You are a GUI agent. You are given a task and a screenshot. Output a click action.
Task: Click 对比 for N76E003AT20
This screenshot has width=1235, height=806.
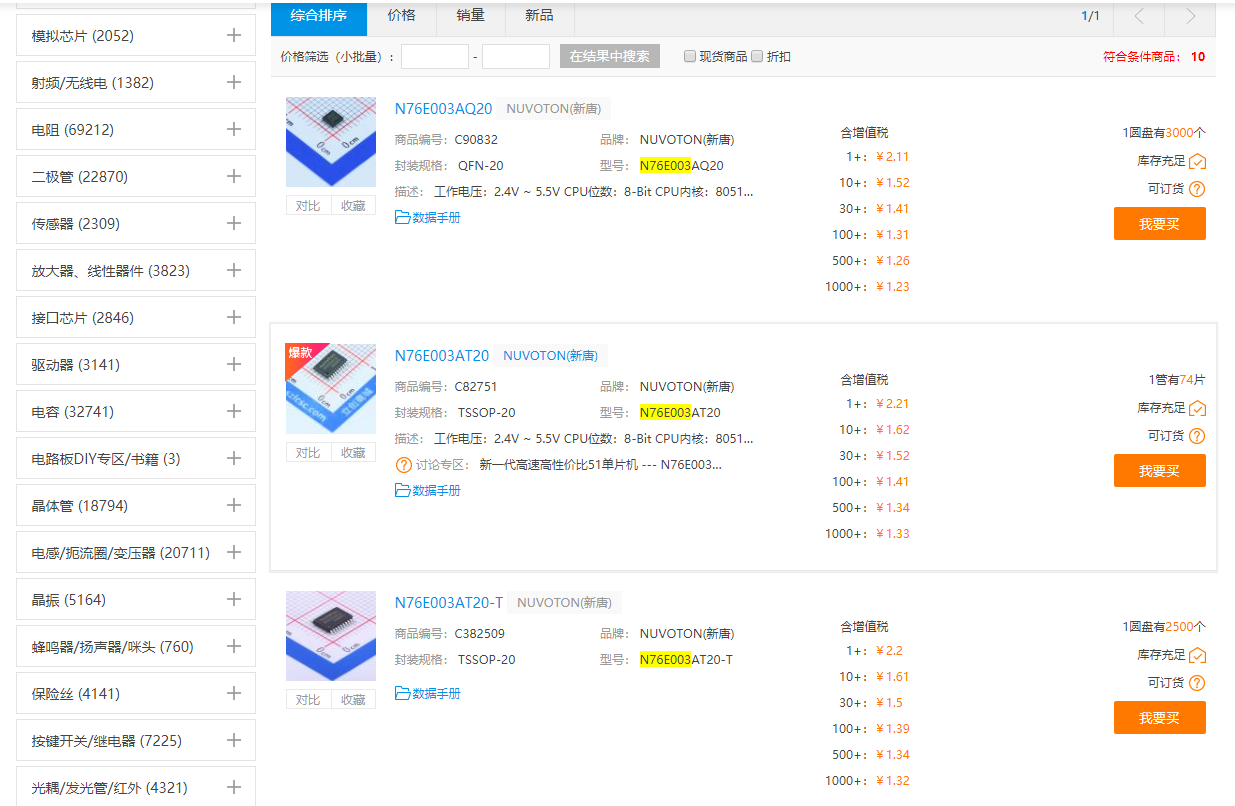coord(308,452)
